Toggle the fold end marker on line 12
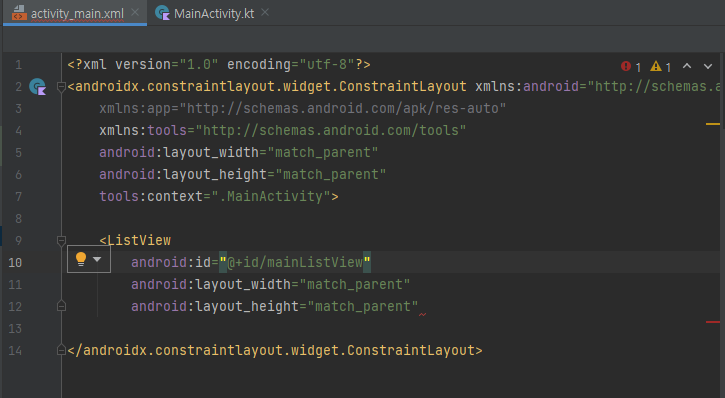Image resolution: width=725 pixels, height=398 pixels. click(61, 306)
